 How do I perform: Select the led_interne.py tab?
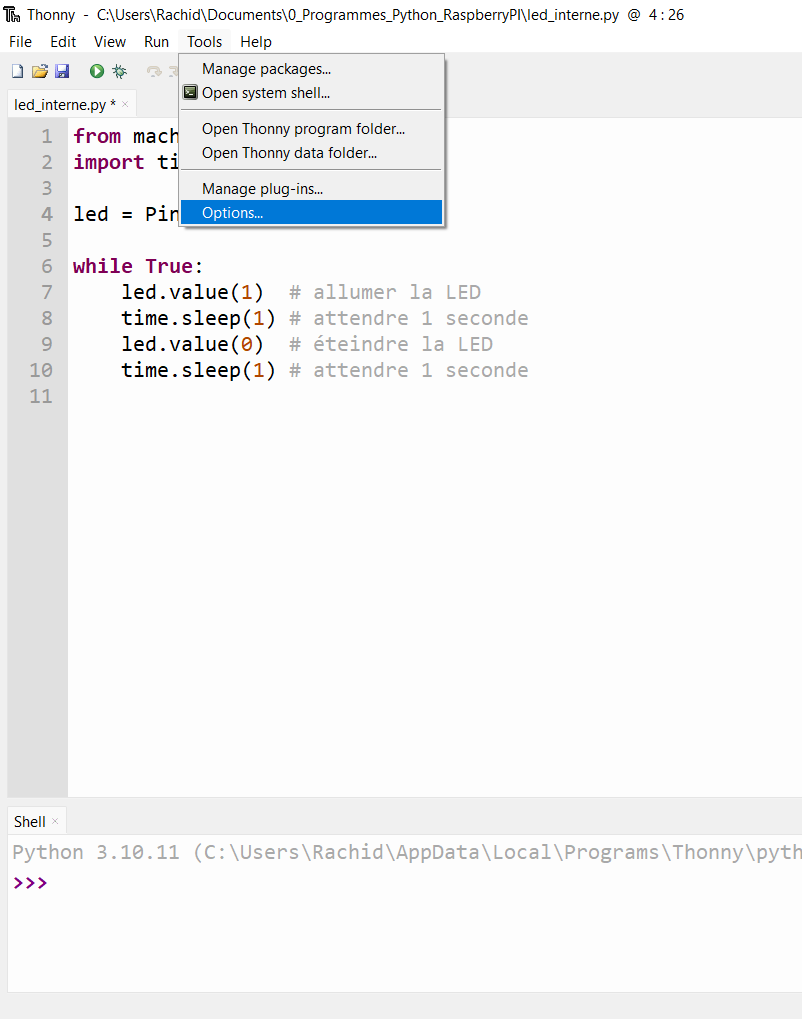point(60,104)
